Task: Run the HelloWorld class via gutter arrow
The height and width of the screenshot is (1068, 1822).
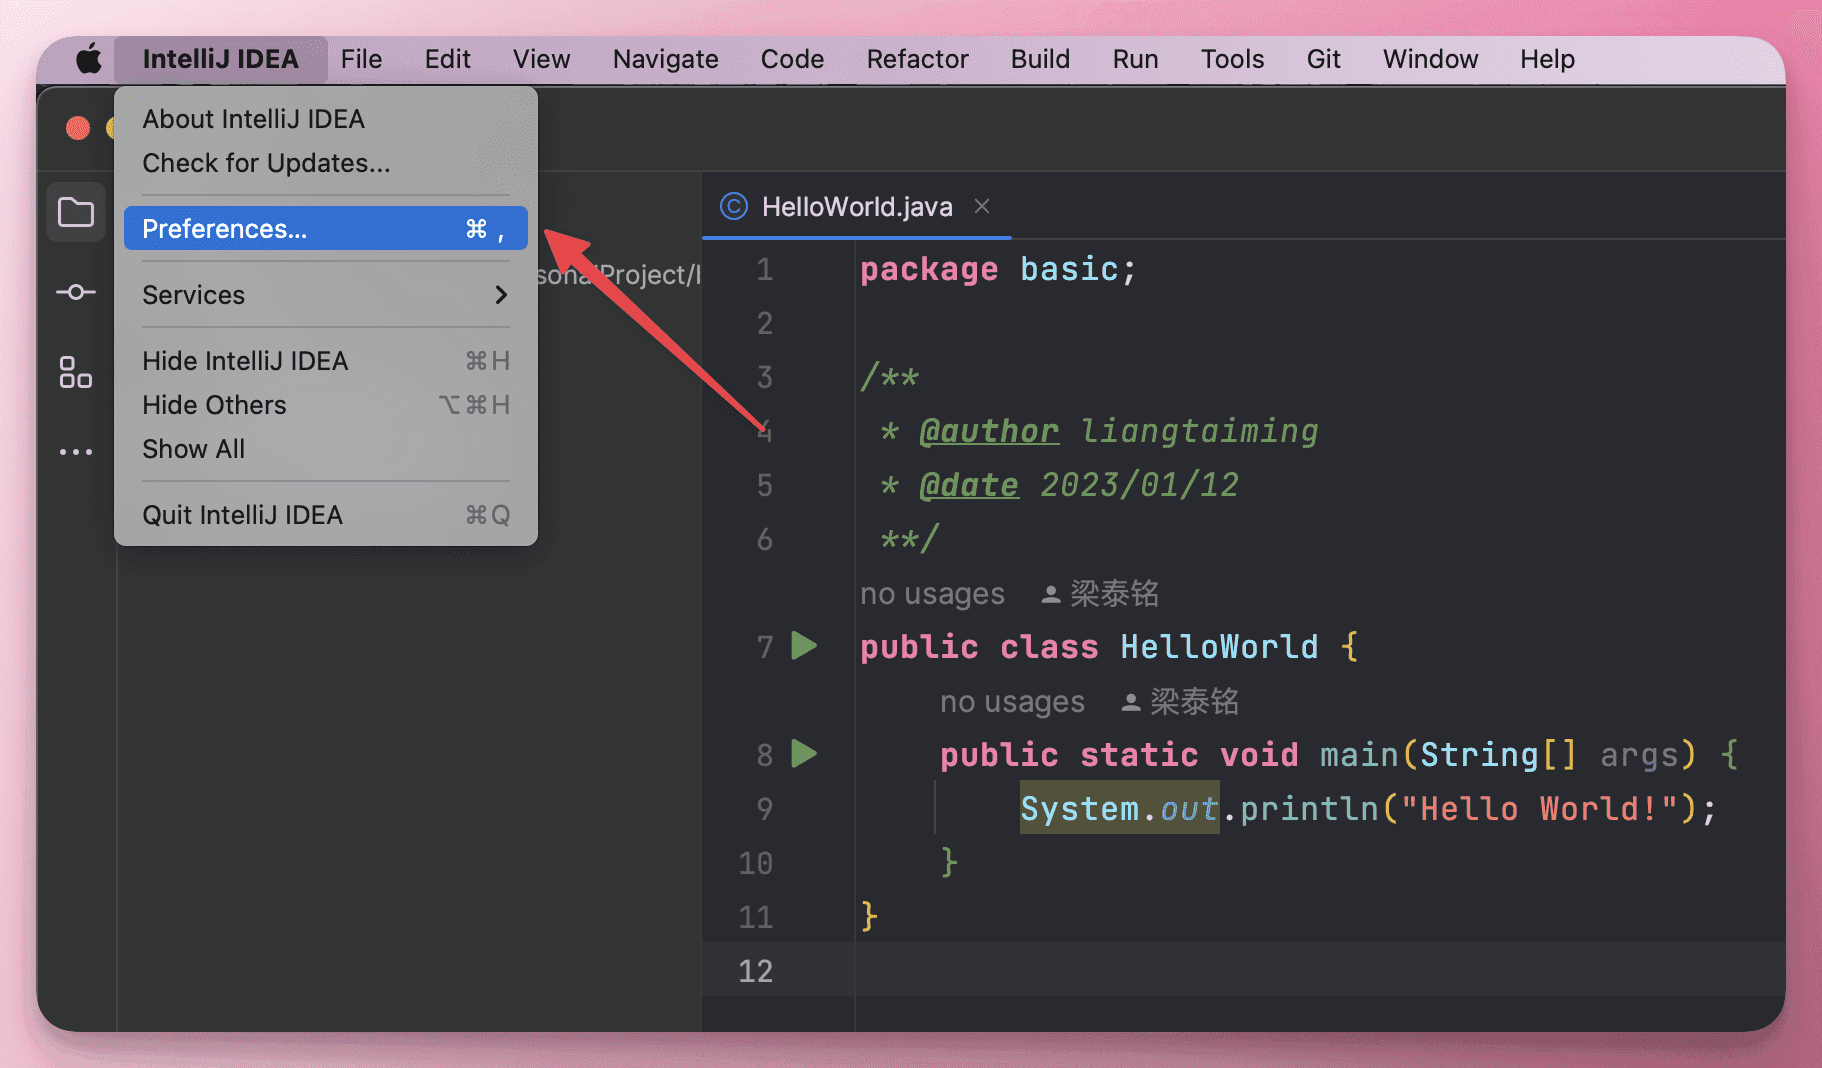Action: click(x=804, y=646)
